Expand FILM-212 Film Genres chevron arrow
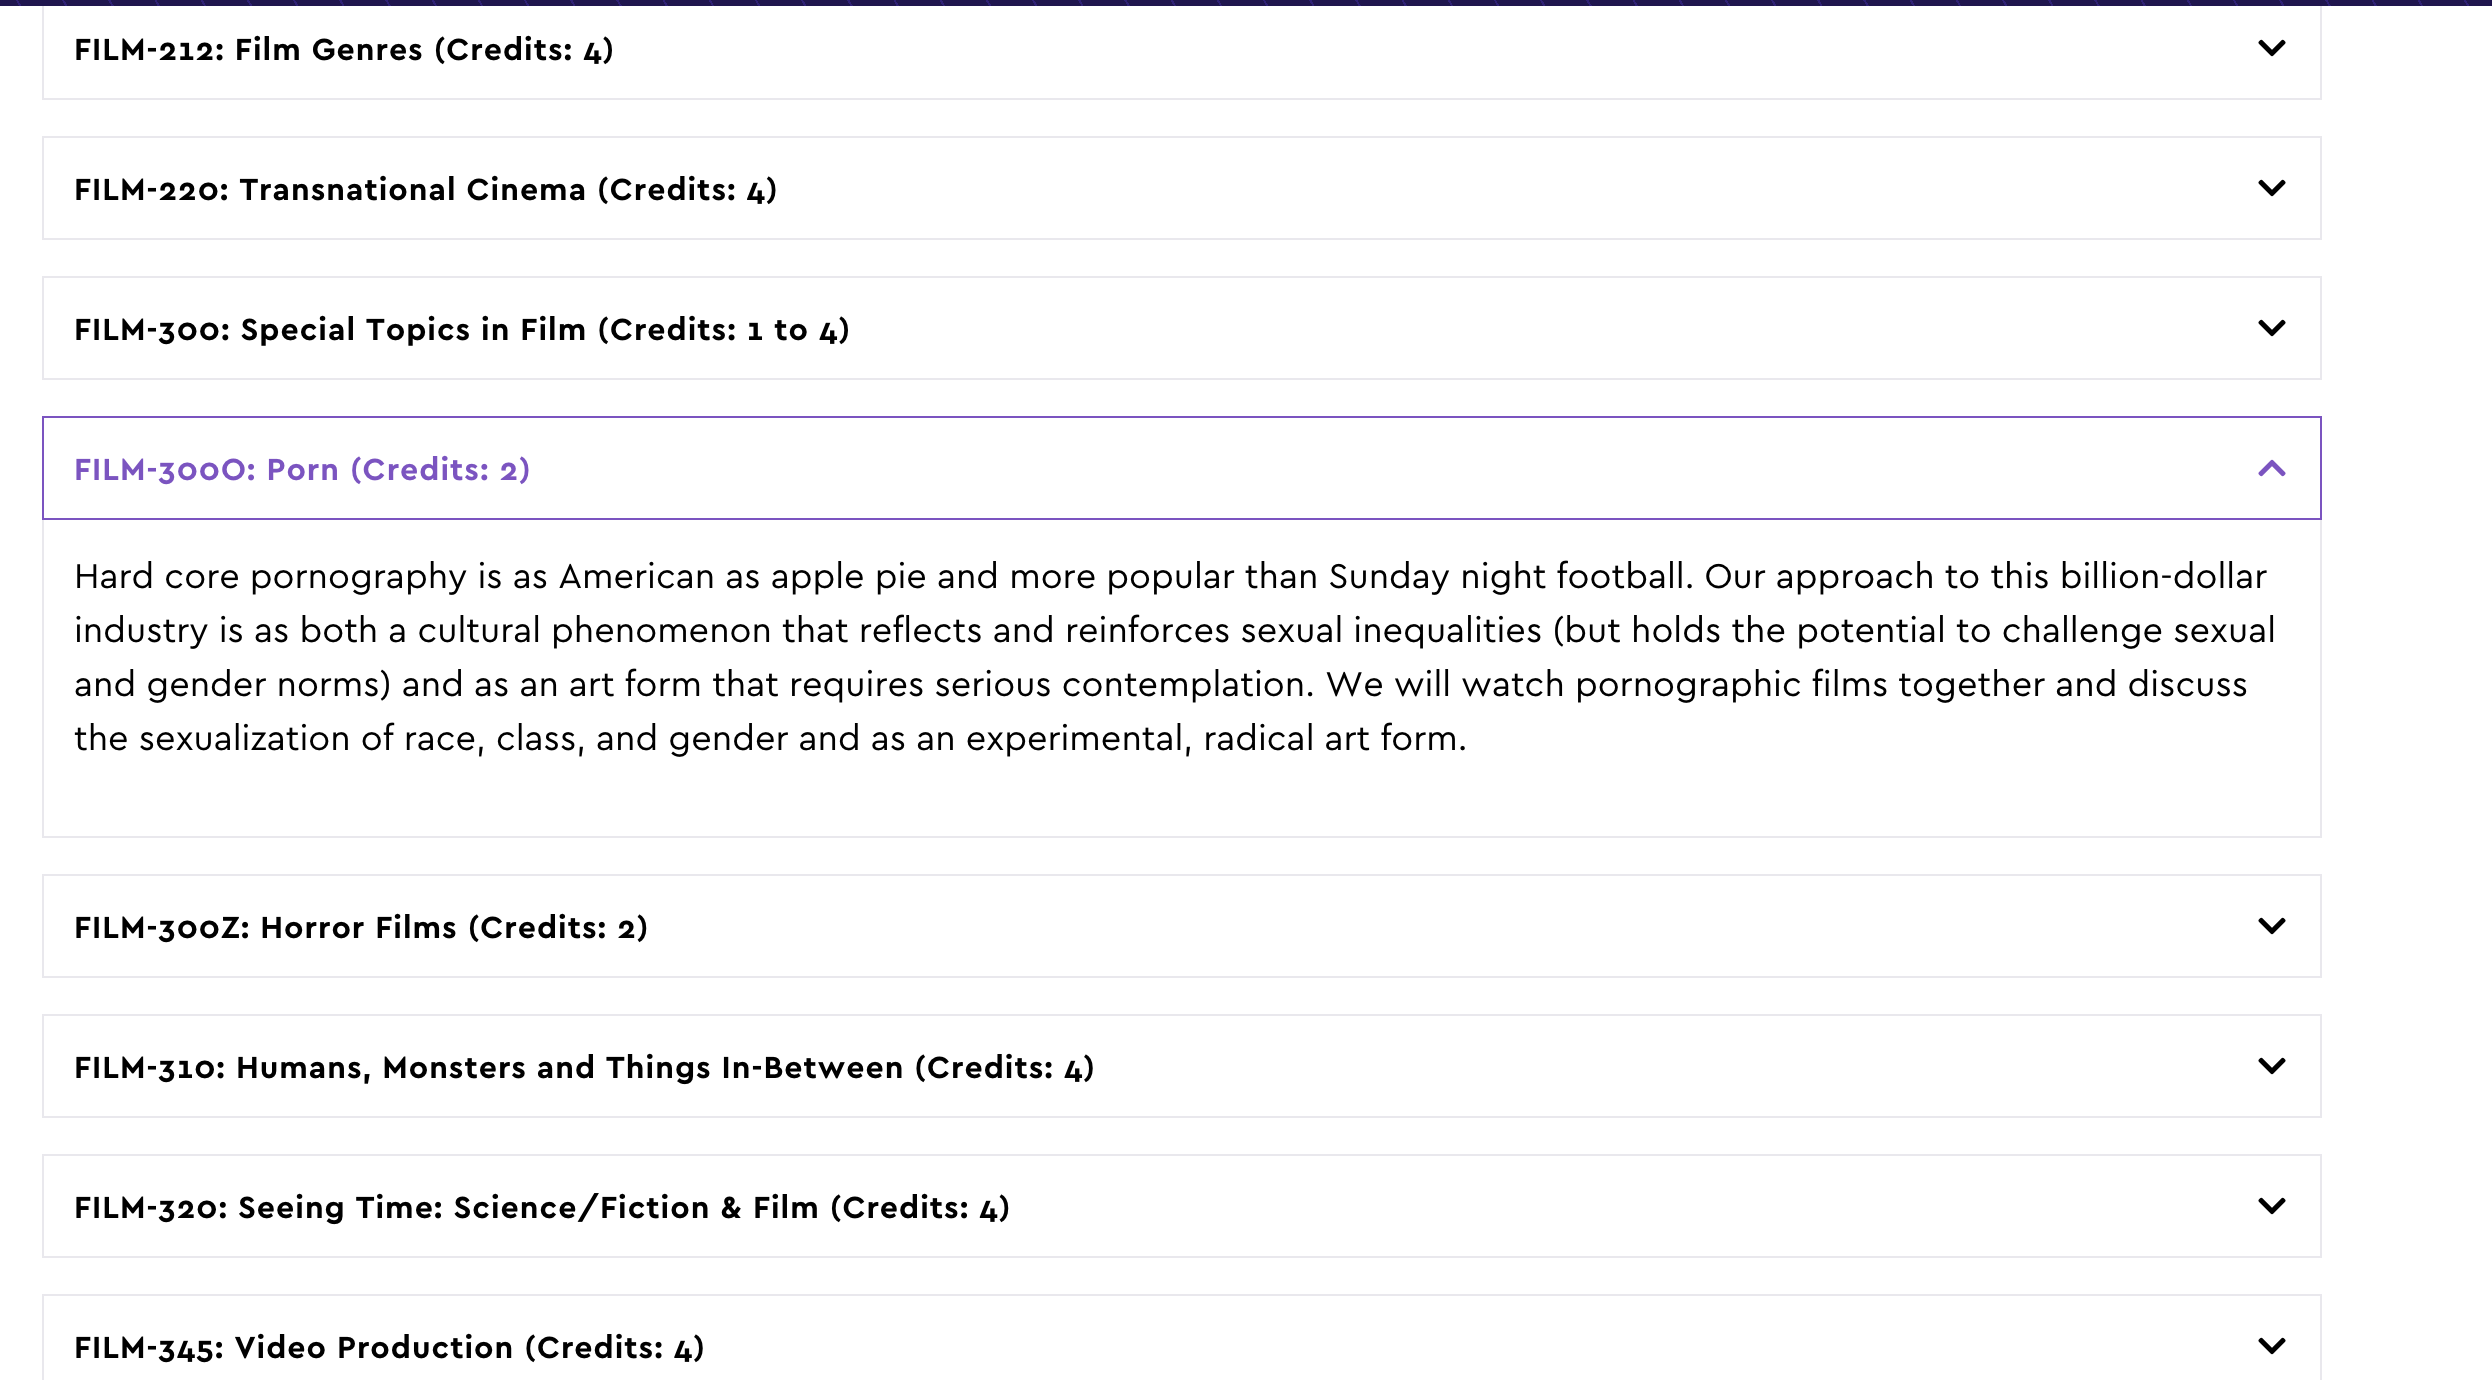 click(x=2271, y=48)
